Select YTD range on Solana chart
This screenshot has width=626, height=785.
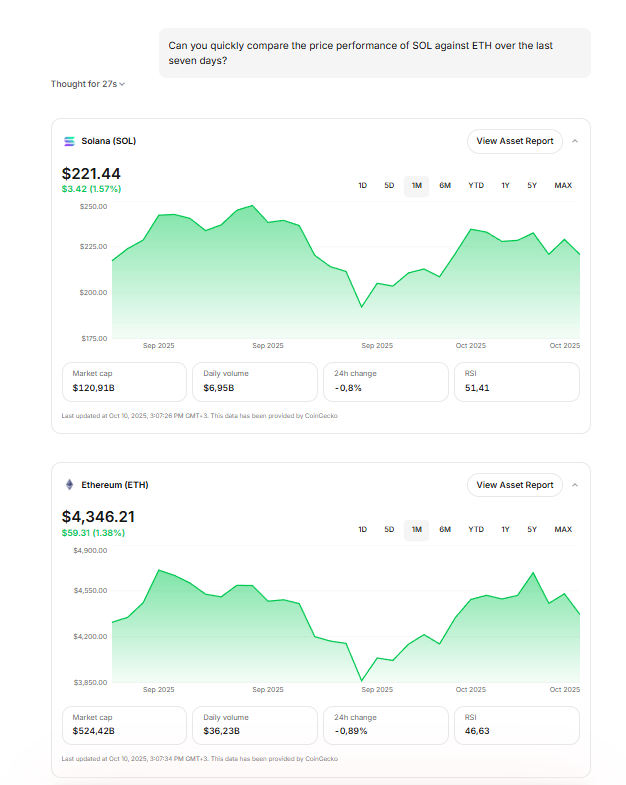click(476, 186)
